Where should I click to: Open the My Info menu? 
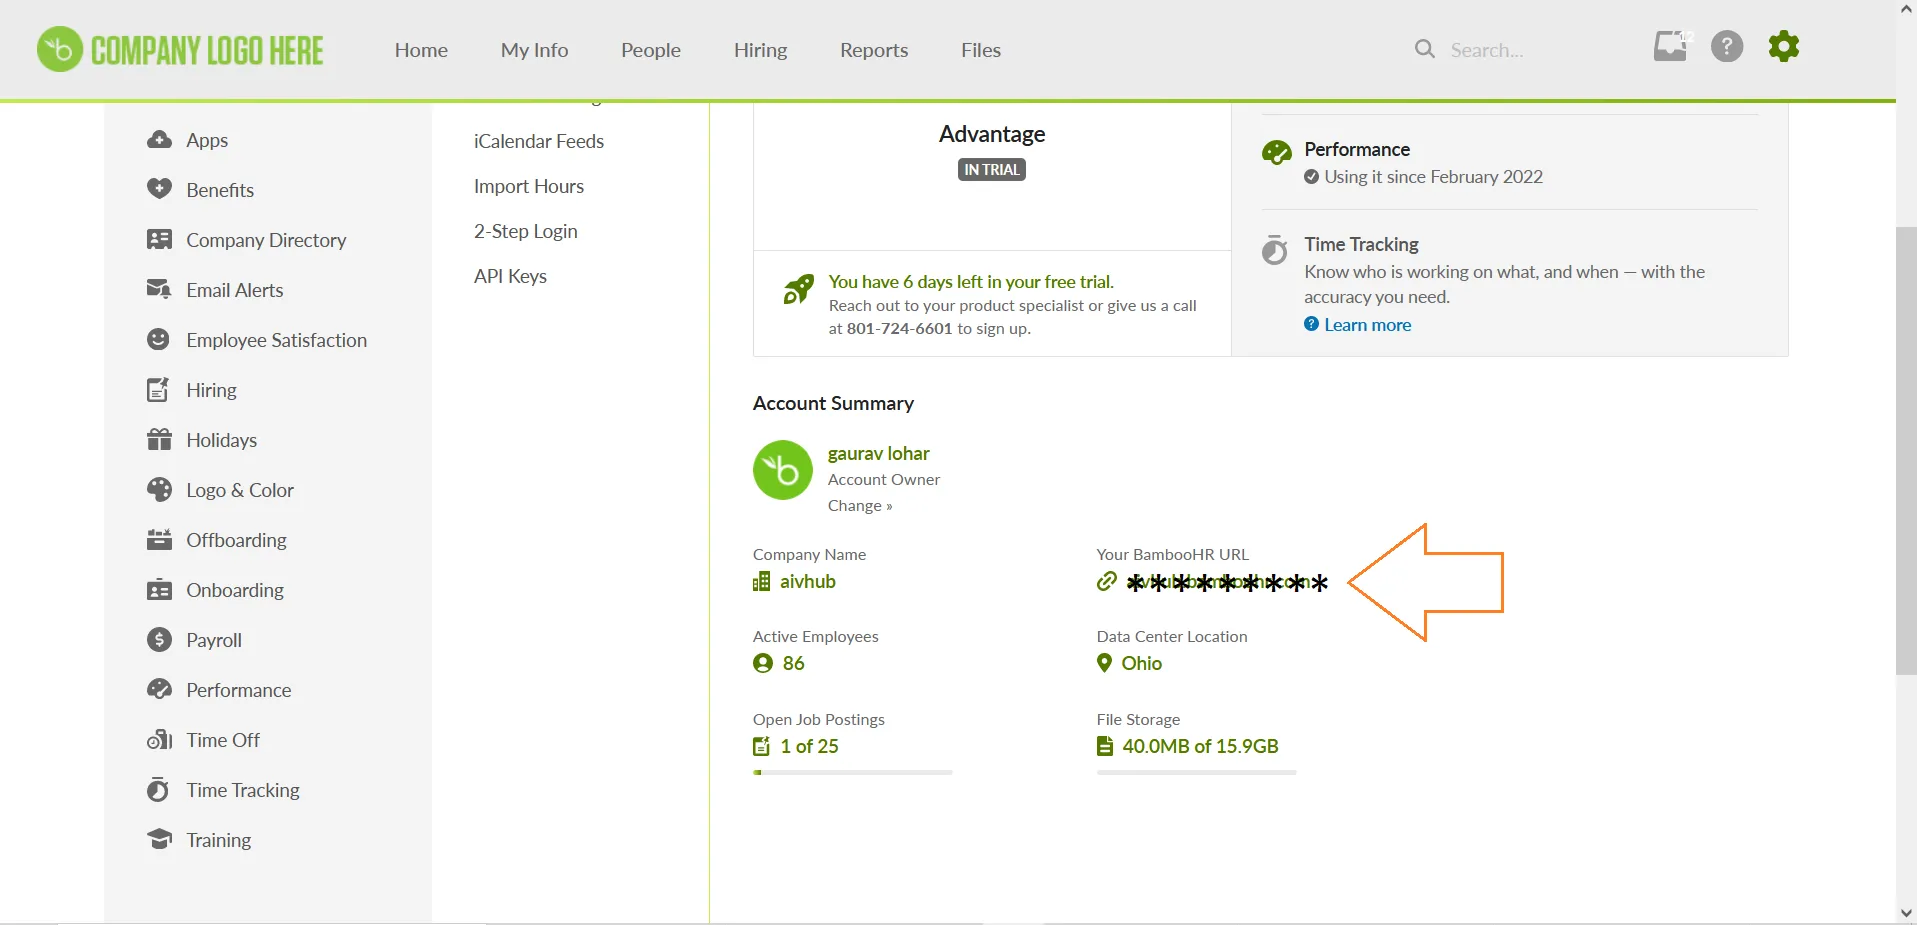point(534,50)
